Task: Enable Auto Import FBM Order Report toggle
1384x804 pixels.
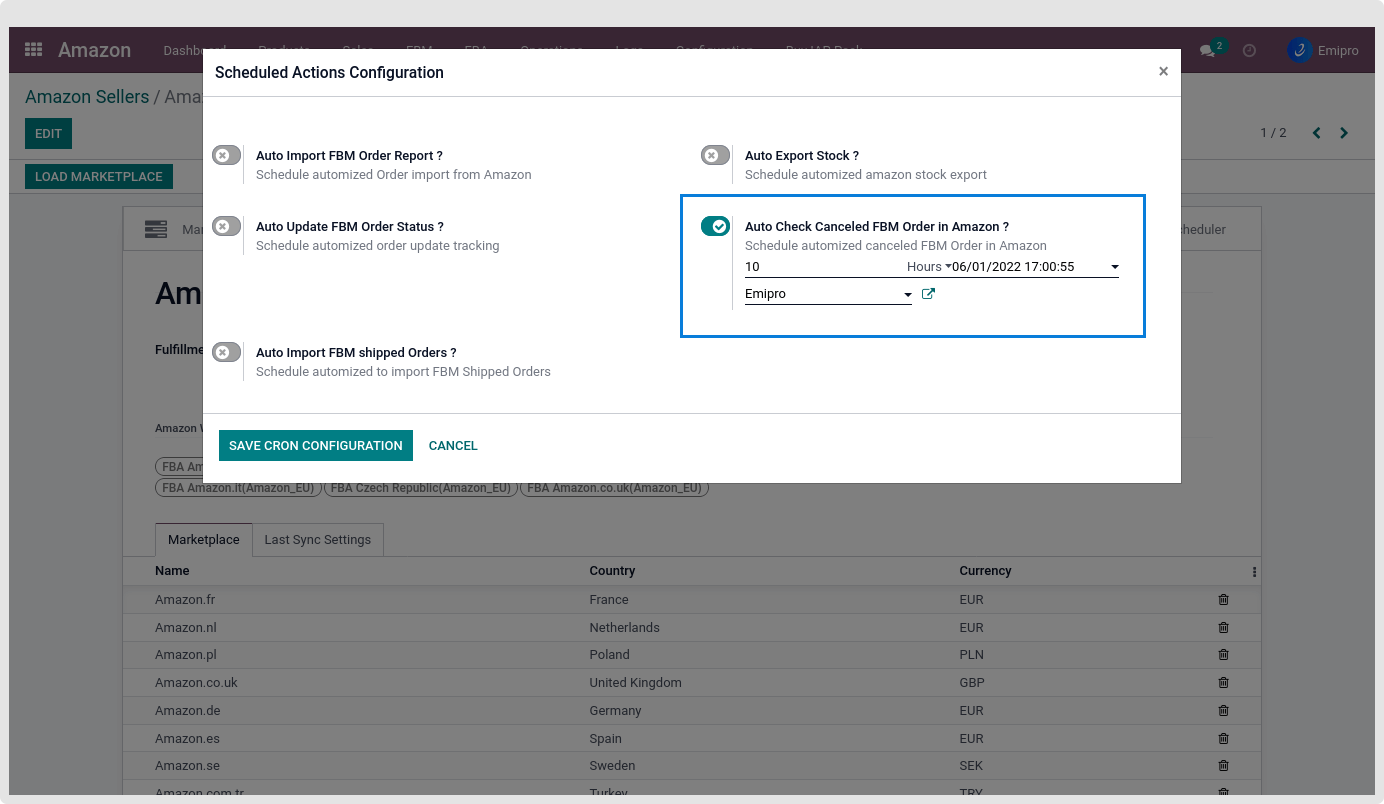Action: click(226, 155)
